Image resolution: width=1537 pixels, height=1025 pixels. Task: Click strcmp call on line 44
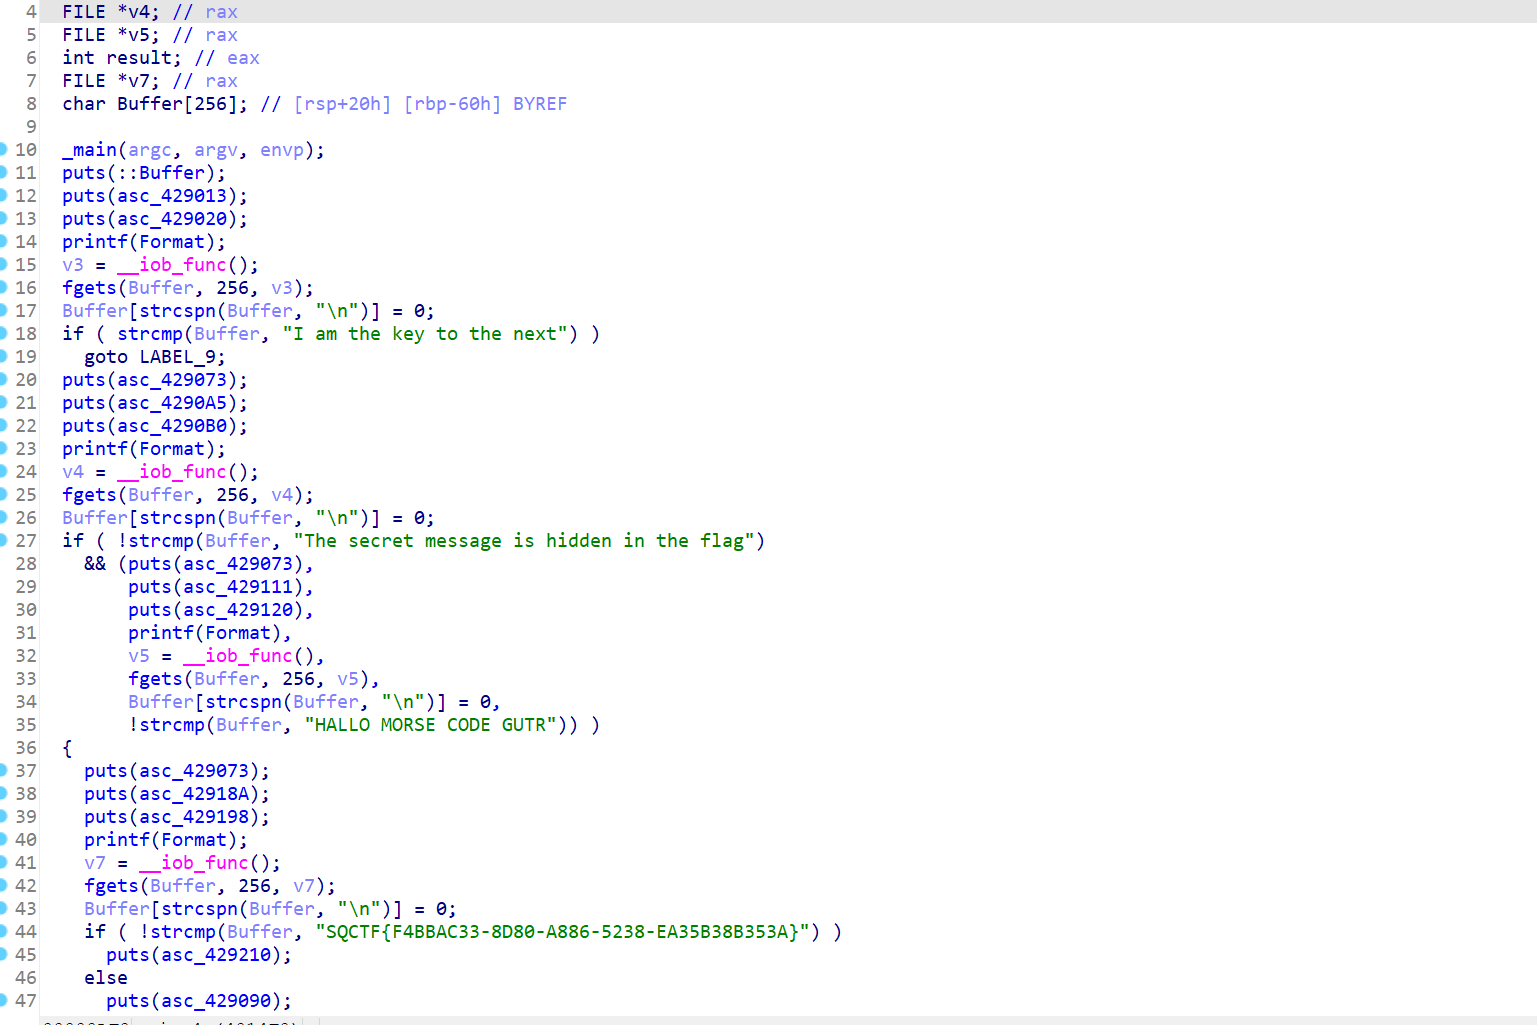pyautogui.click(x=183, y=932)
